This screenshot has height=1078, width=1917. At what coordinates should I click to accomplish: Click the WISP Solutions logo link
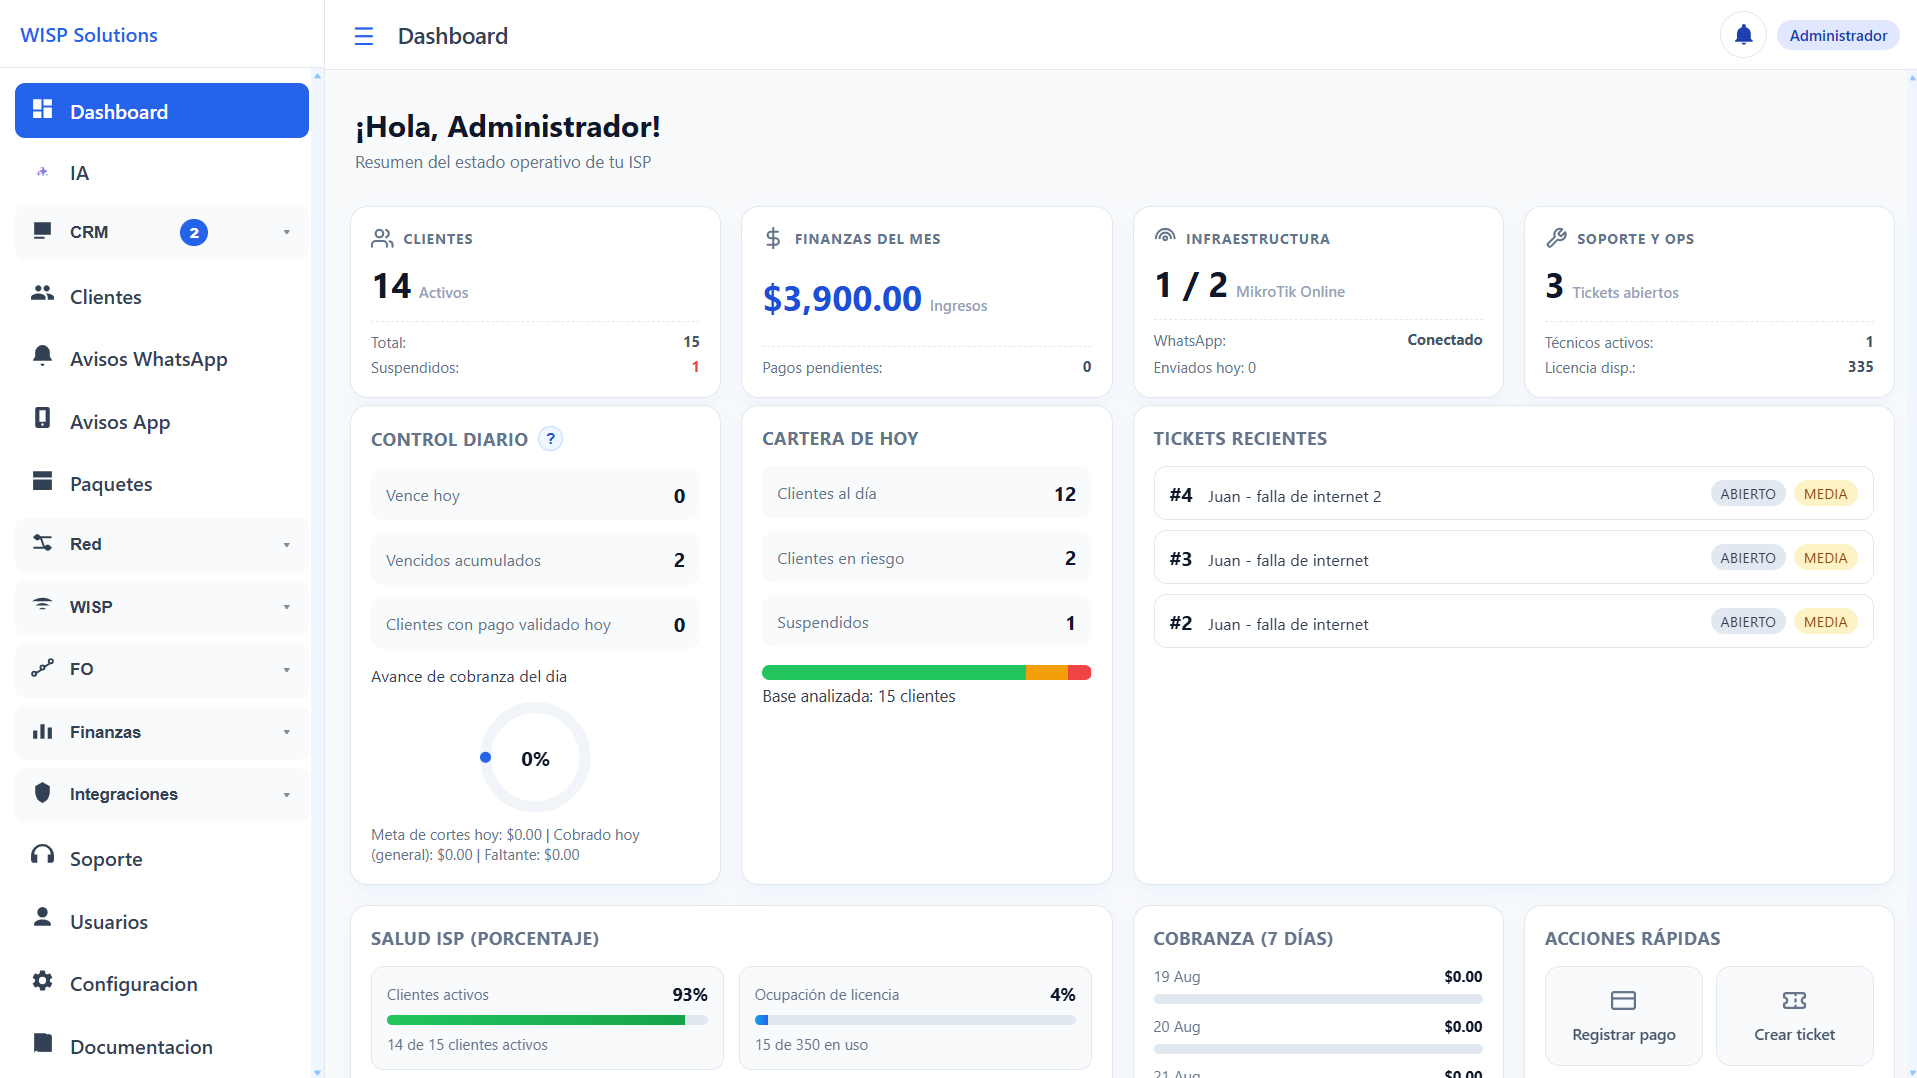click(89, 35)
